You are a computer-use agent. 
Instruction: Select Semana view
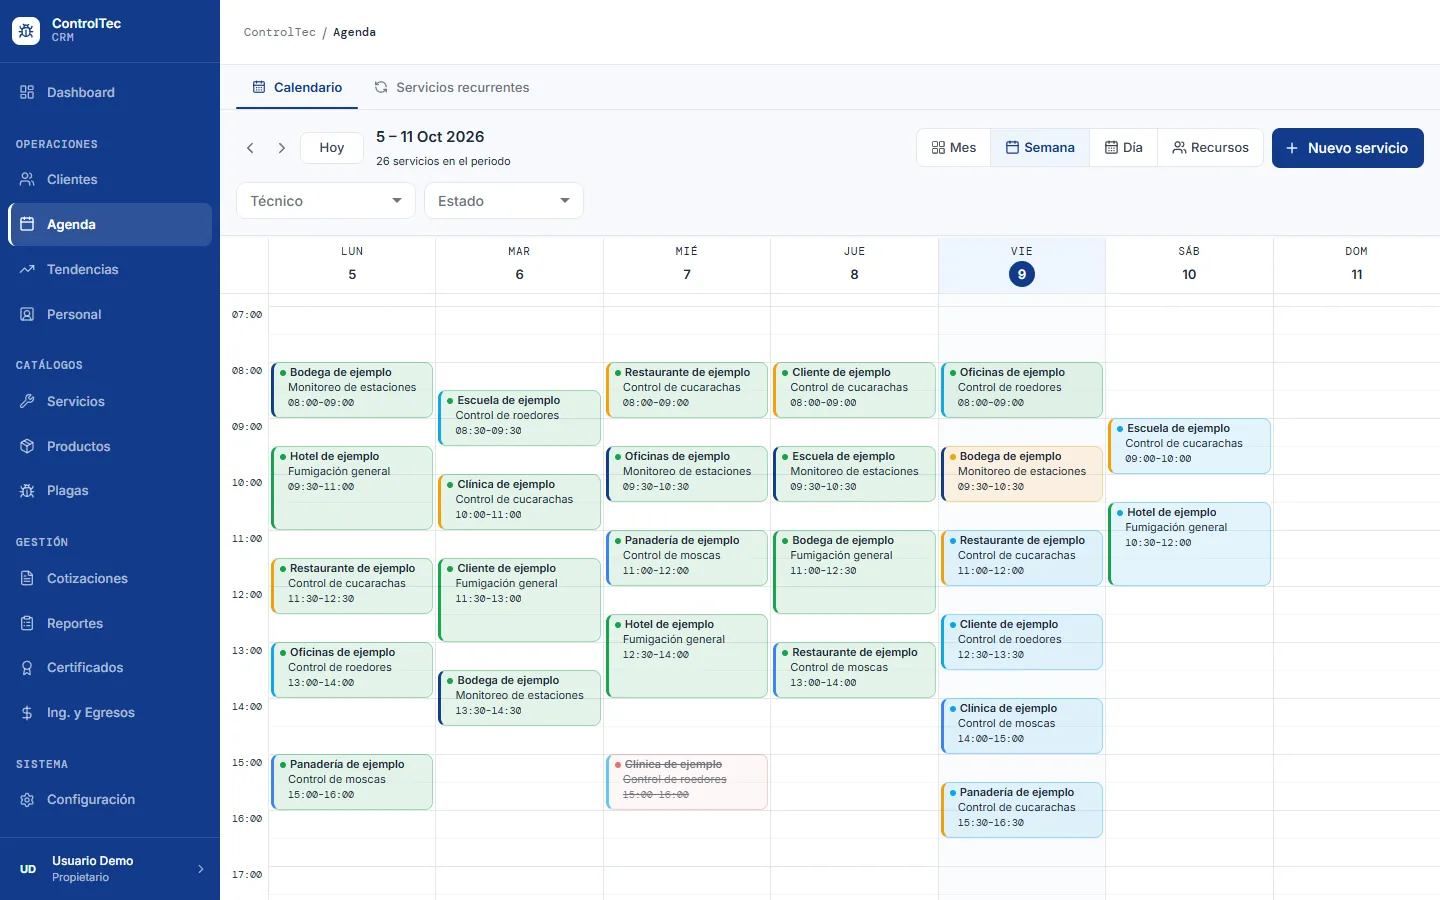pyautogui.click(x=1040, y=148)
